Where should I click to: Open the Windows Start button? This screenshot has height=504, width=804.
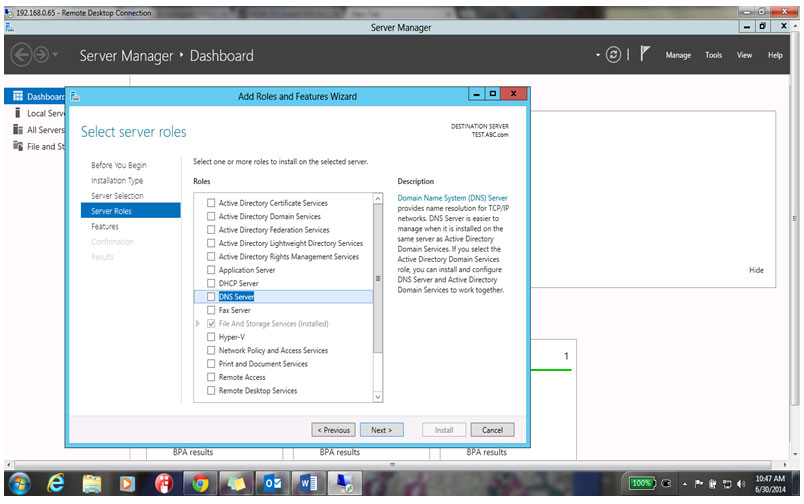pyautogui.click(x=19, y=483)
